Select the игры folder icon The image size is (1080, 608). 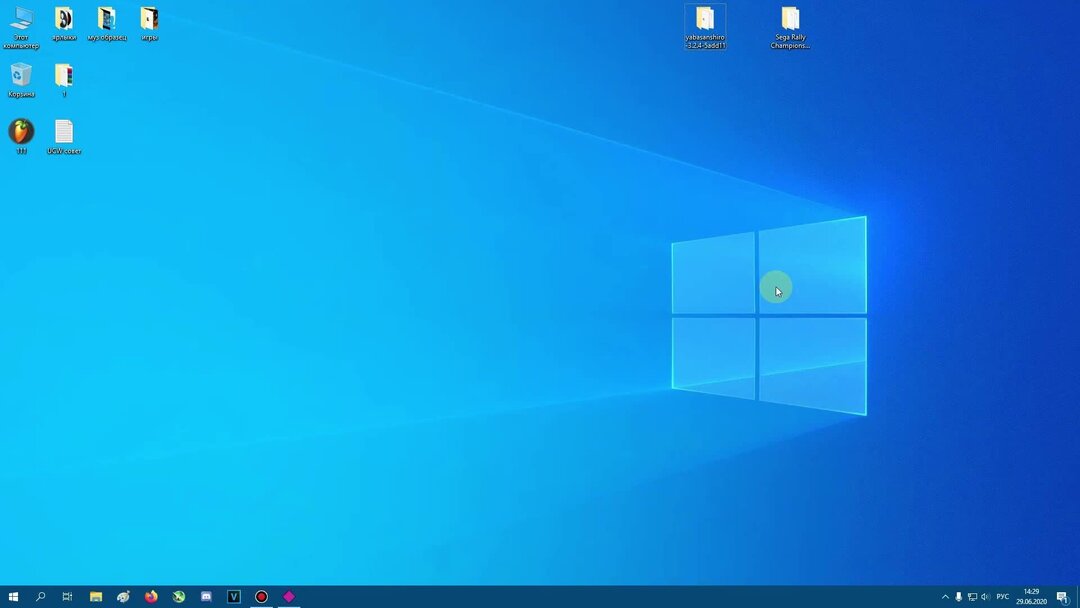click(149, 25)
